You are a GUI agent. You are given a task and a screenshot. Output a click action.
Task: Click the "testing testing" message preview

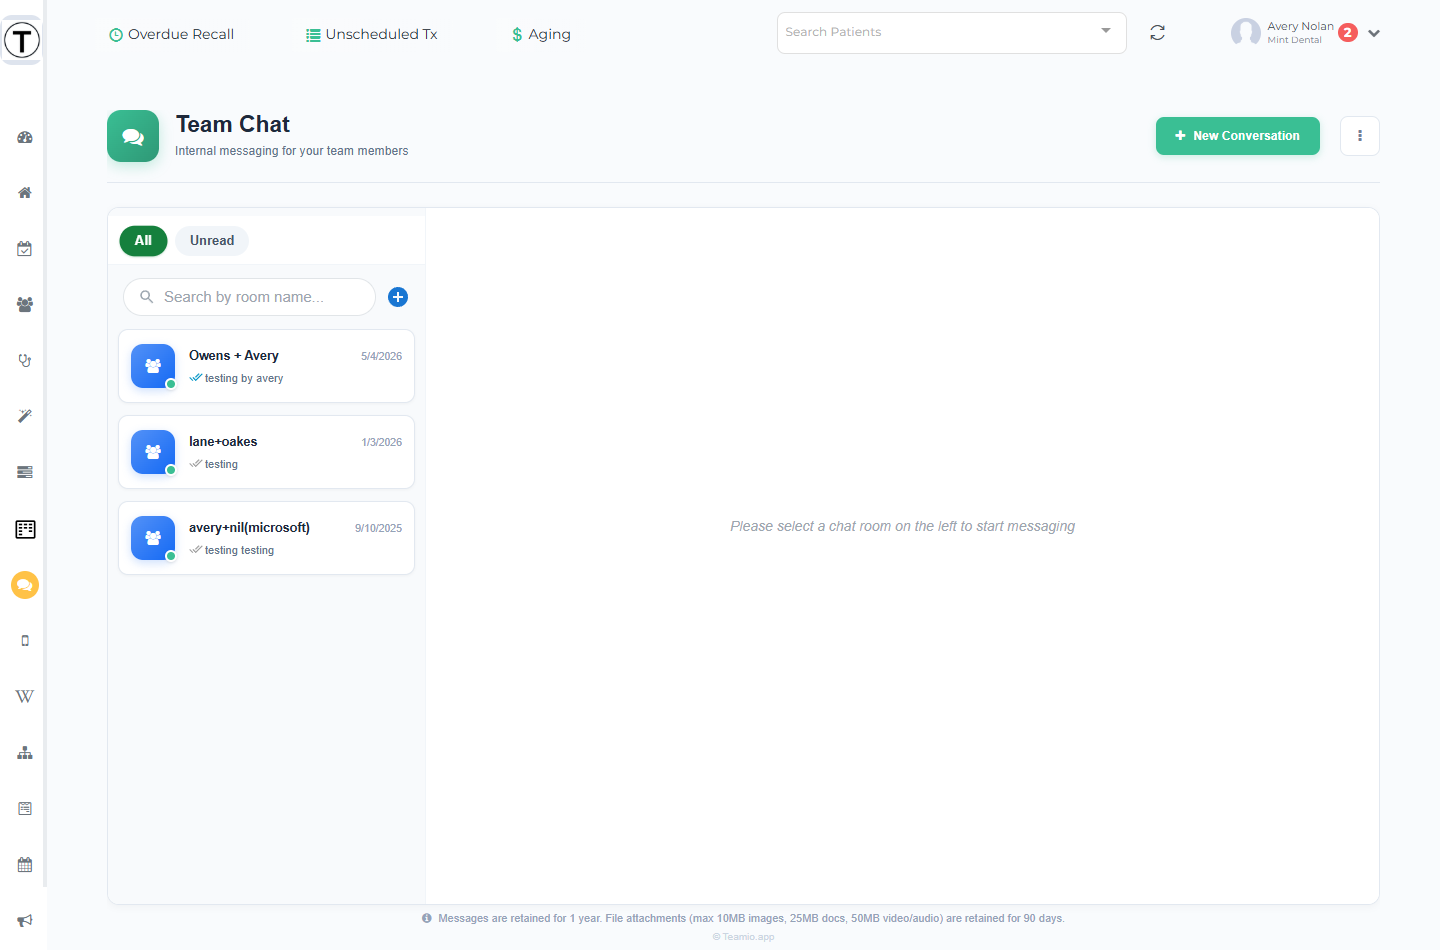239,550
